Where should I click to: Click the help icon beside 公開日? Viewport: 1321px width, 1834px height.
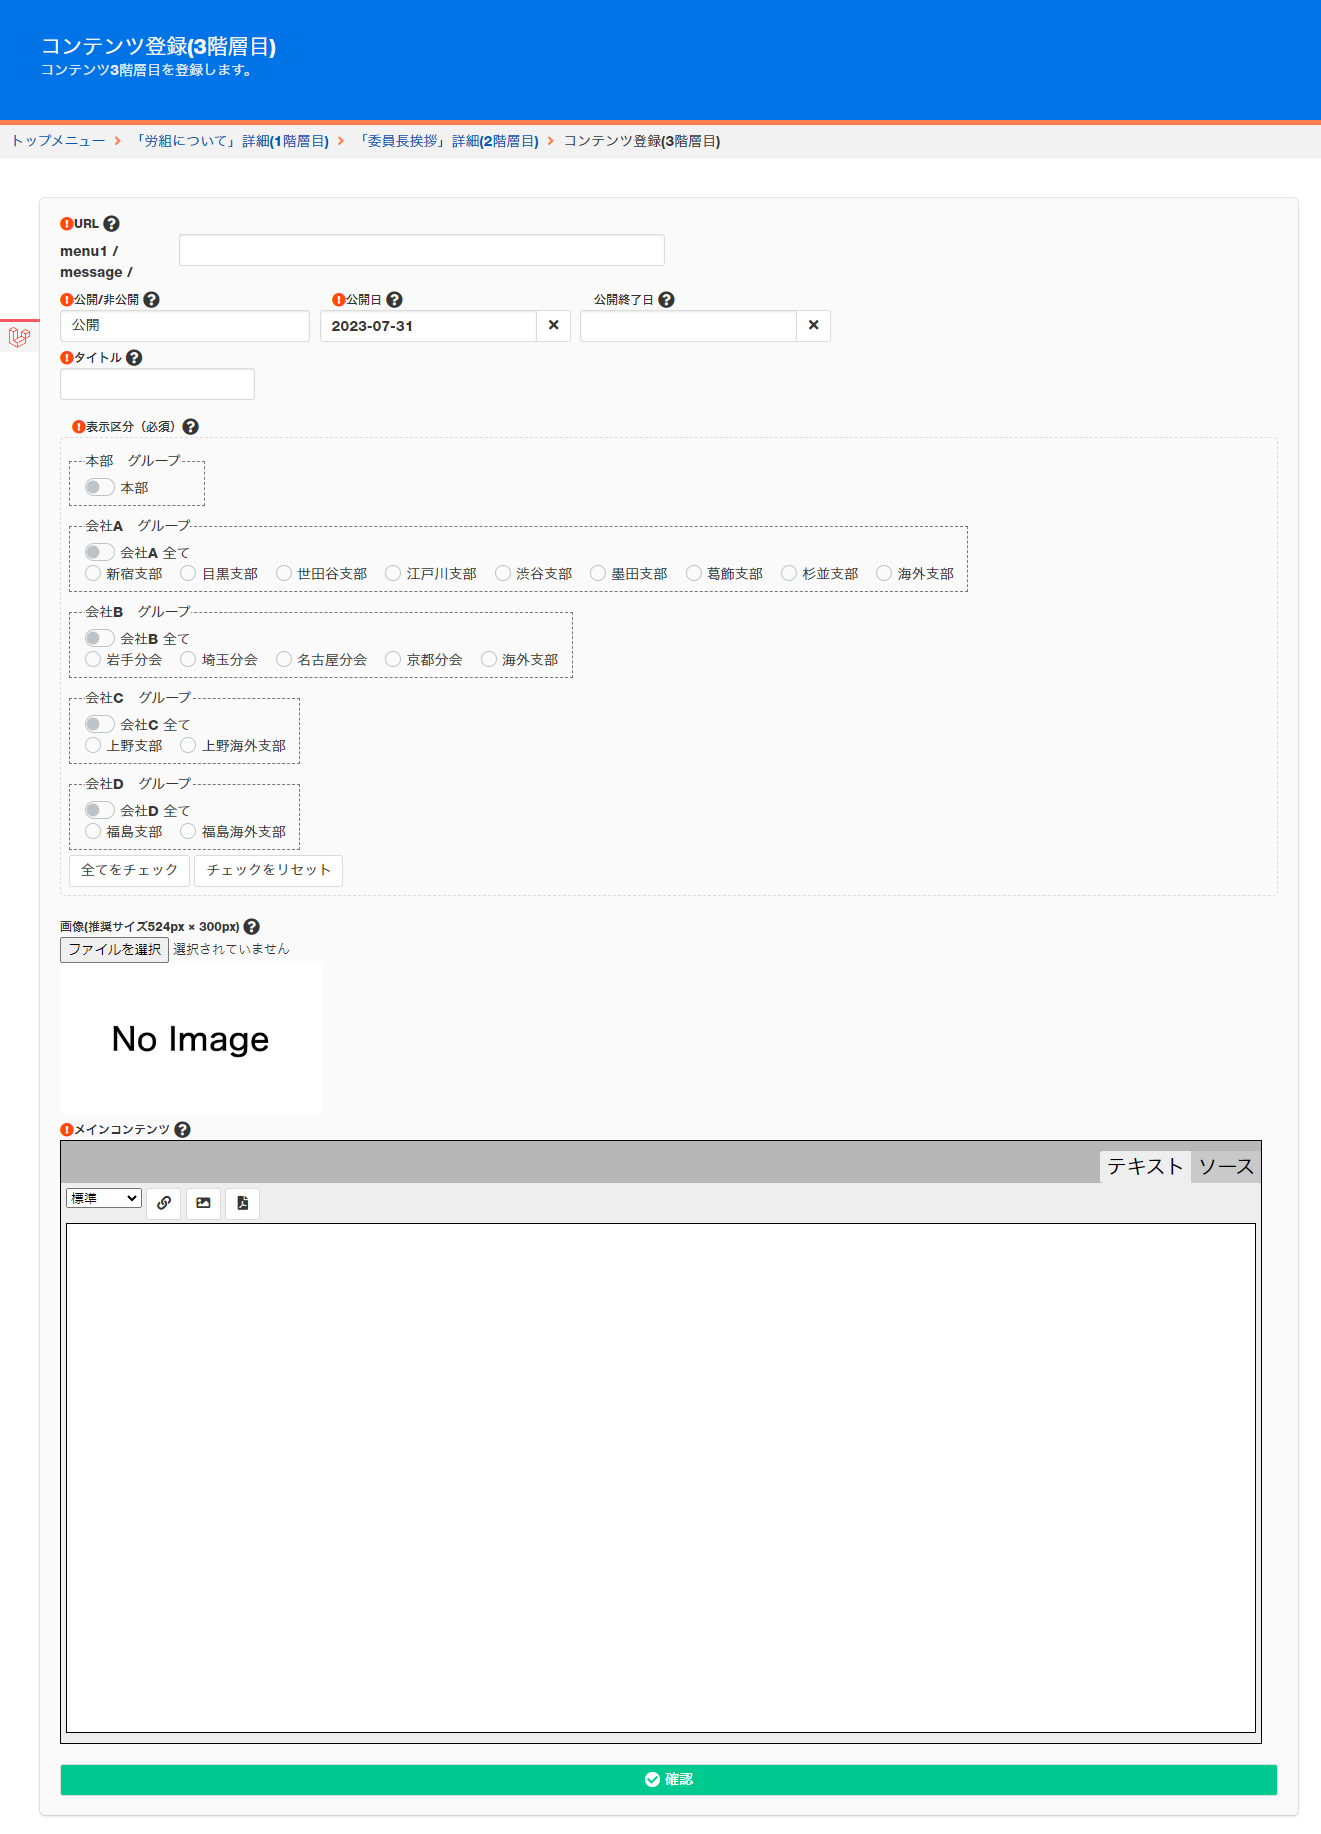[x=394, y=299]
